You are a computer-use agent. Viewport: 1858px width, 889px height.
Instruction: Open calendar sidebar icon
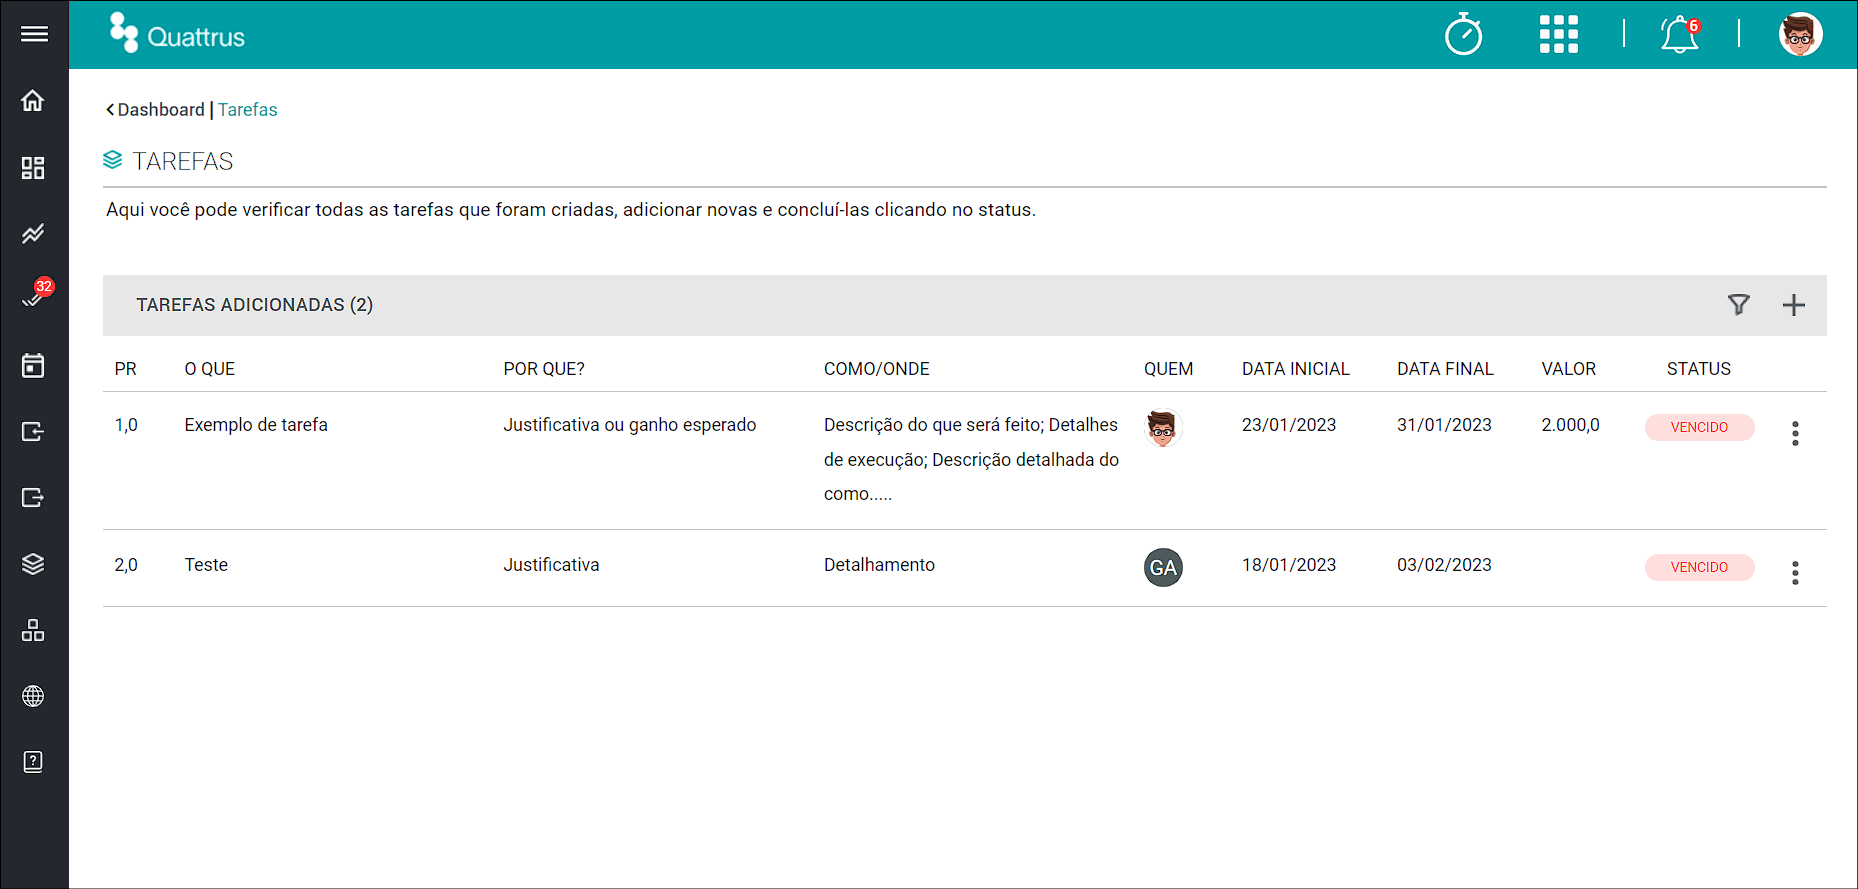(x=33, y=365)
